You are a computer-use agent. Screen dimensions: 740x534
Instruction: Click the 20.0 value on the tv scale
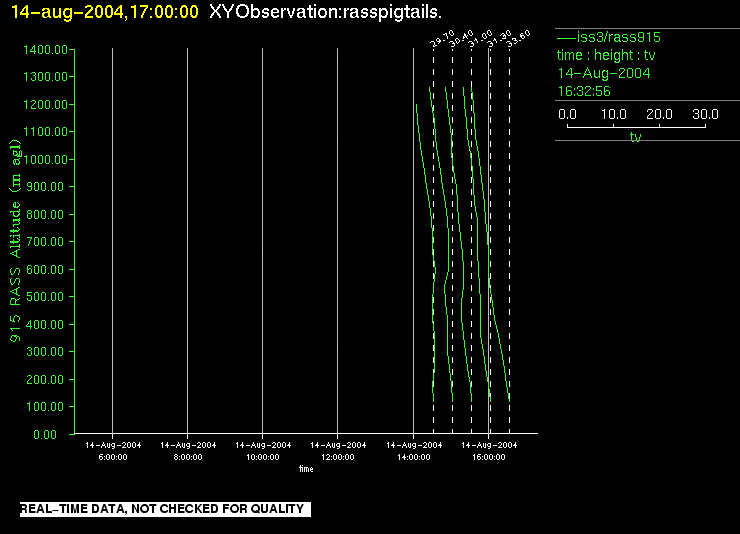tap(659, 114)
